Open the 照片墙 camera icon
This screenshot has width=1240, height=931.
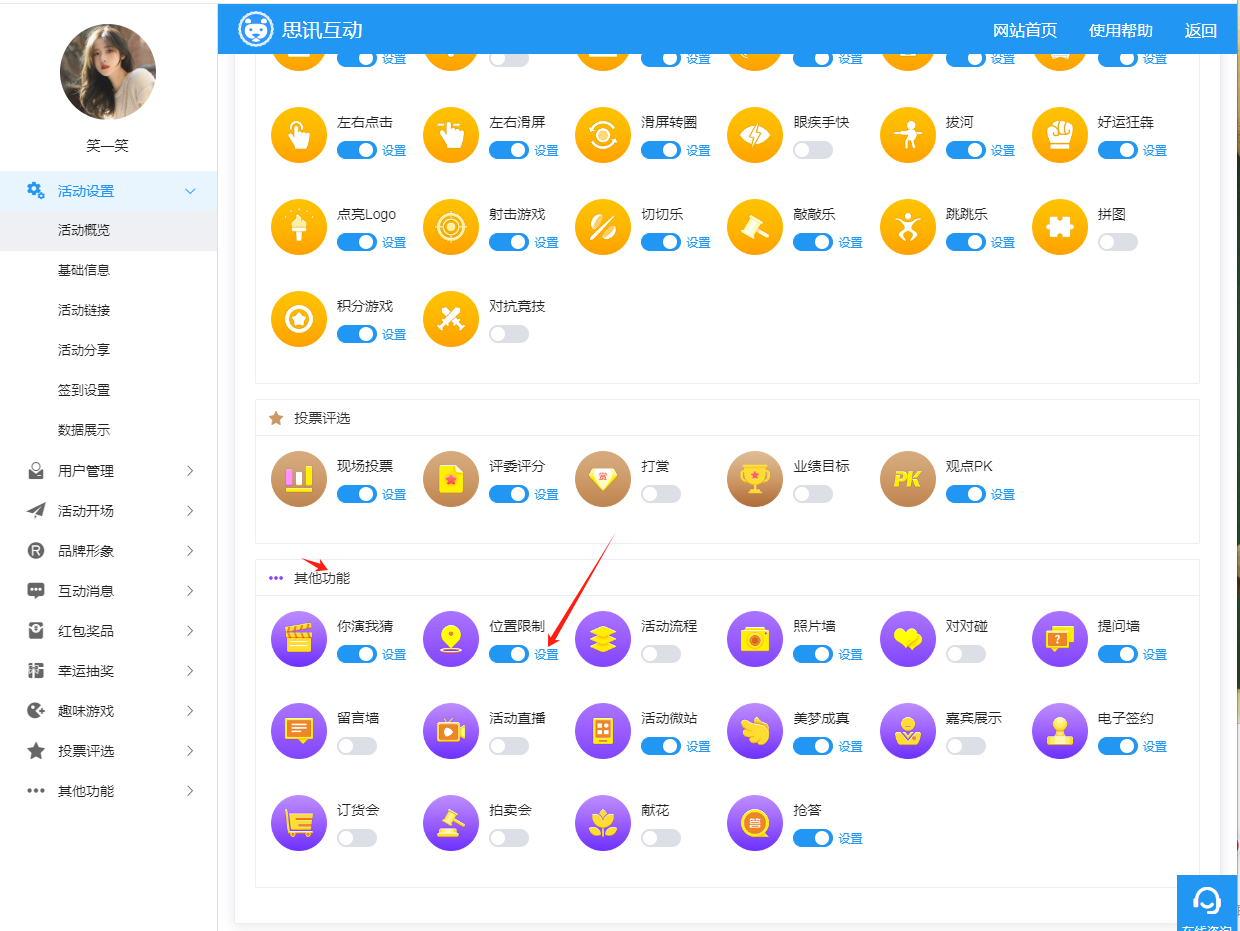[x=755, y=639]
